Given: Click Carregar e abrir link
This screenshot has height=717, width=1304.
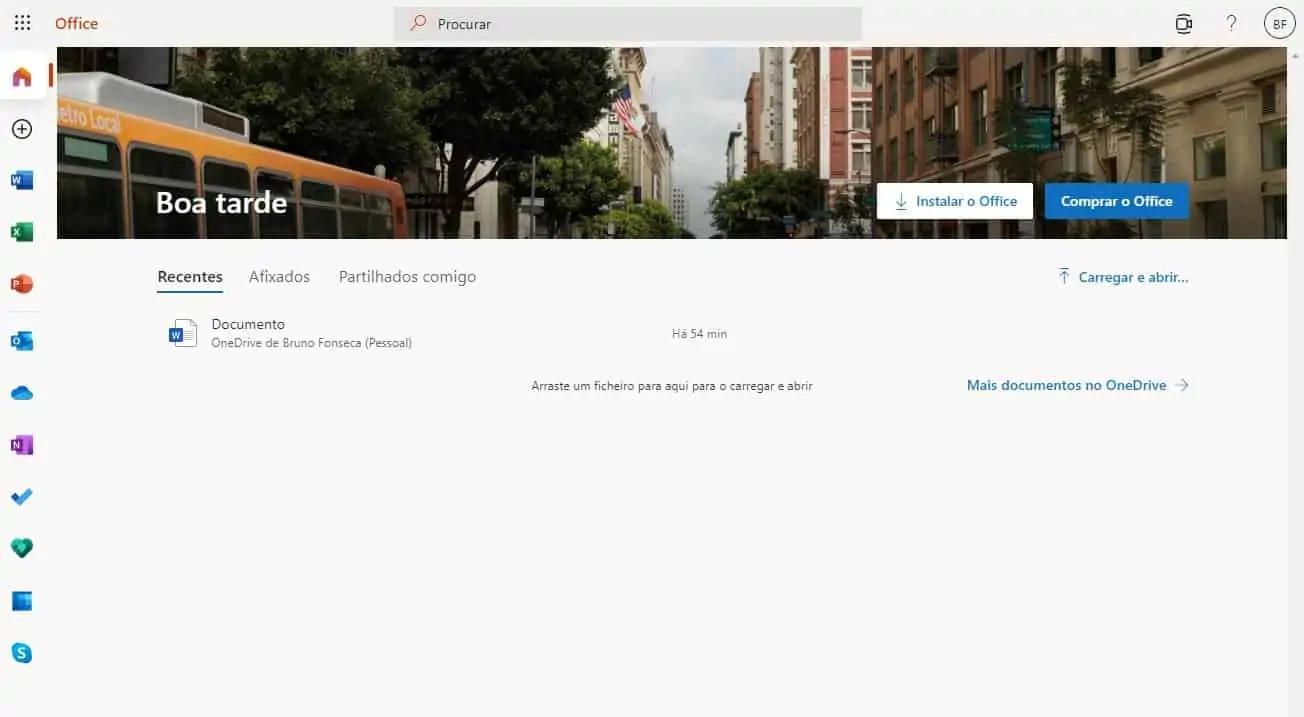Looking at the screenshot, I should (x=1123, y=277).
